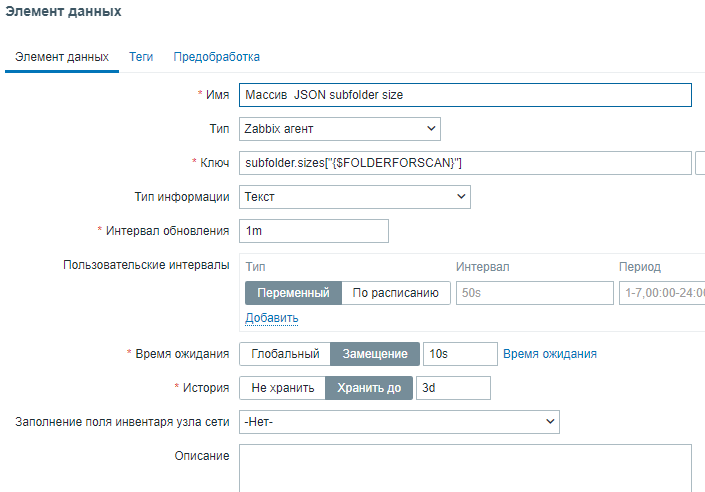Select the Элемент данных tab
This screenshot has height=492, width=705.
pos(63,57)
